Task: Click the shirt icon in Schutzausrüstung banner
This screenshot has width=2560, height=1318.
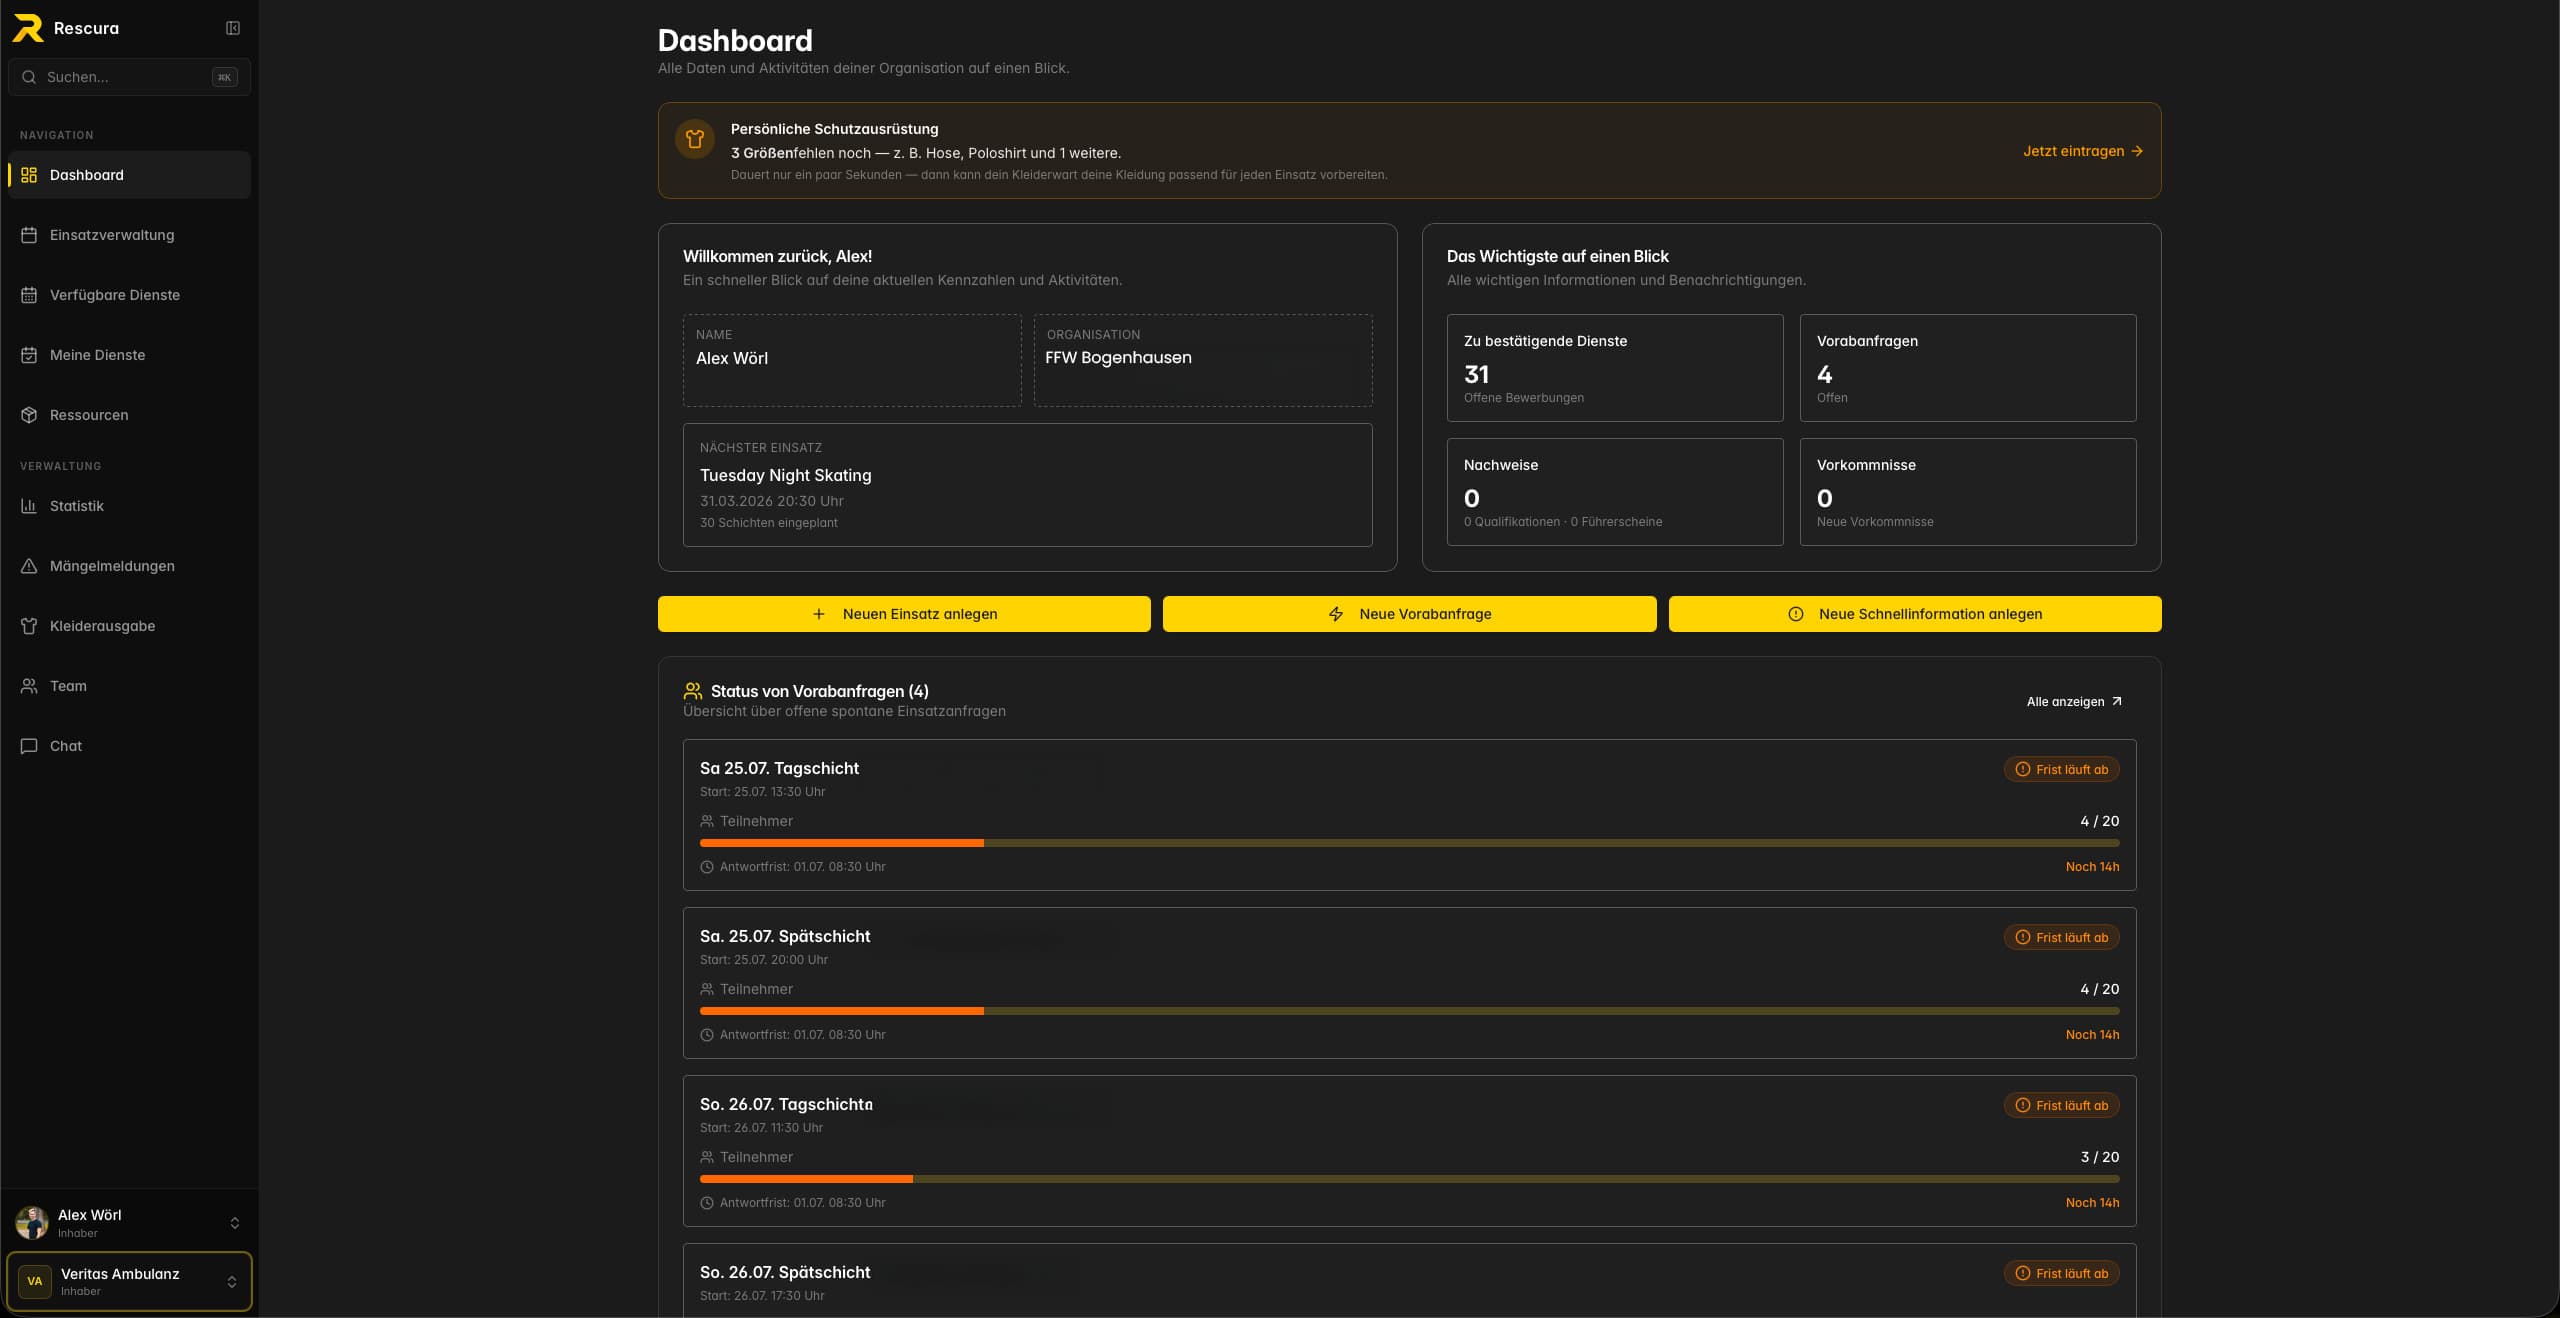Action: [x=695, y=139]
